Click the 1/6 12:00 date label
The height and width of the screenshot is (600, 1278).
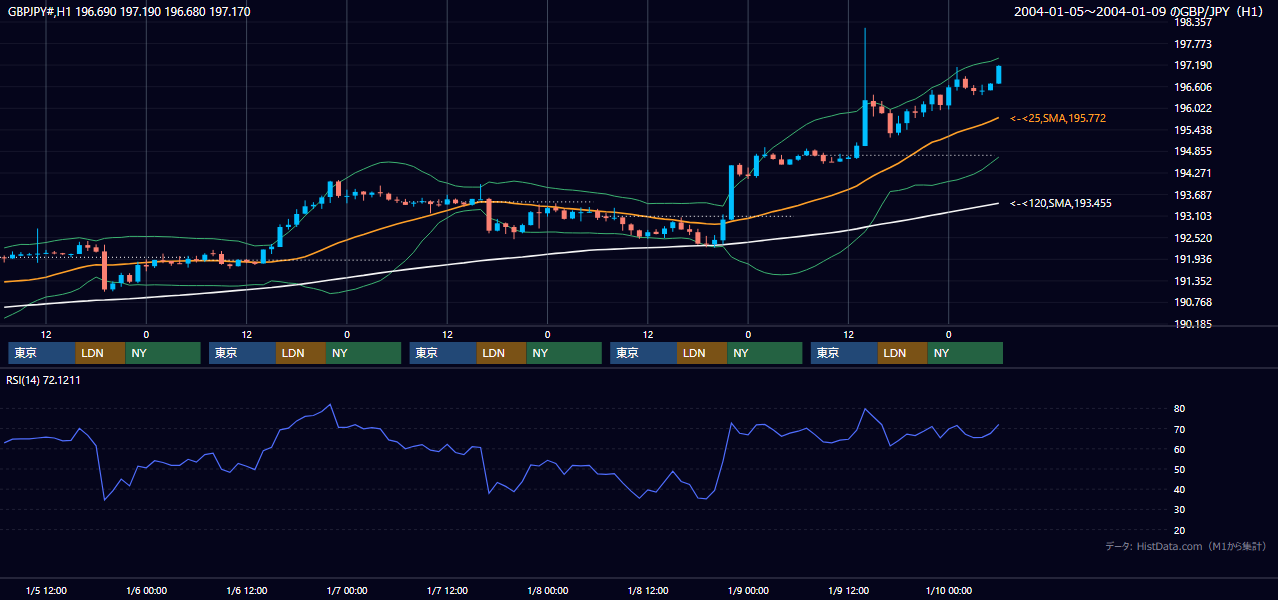point(246,590)
